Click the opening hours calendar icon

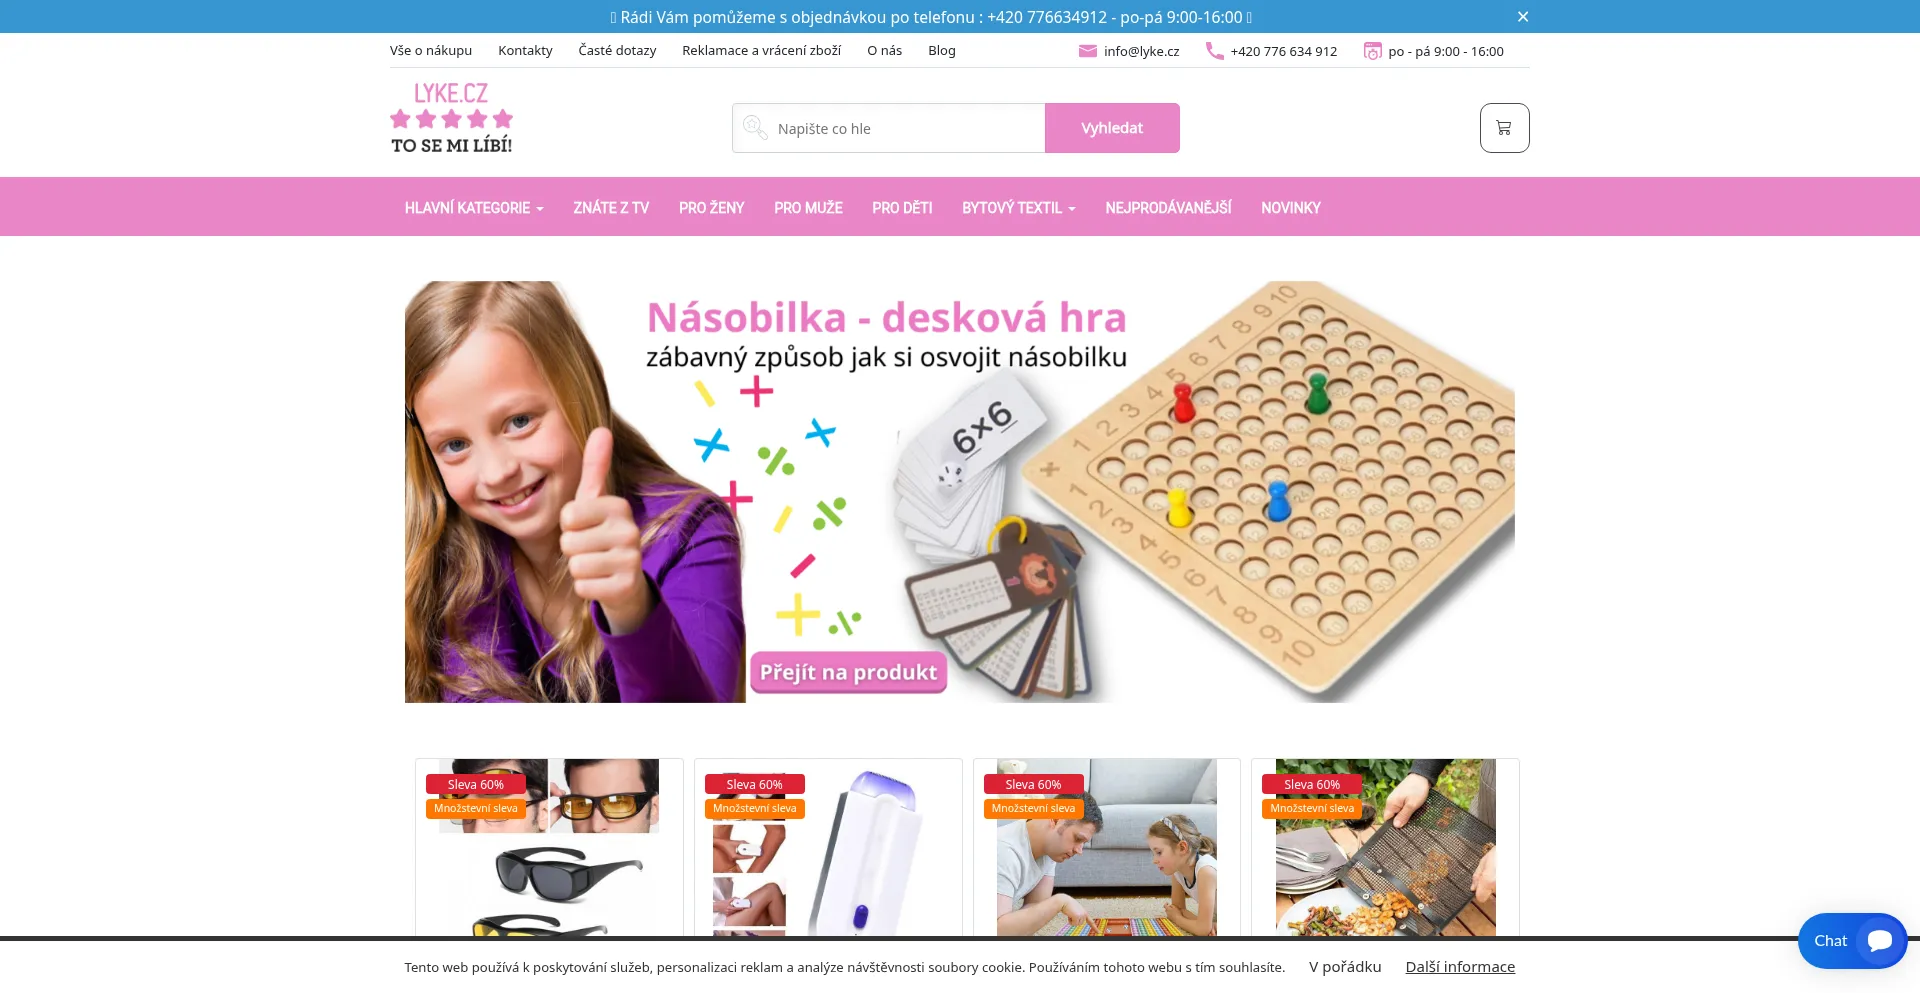pos(1373,51)
